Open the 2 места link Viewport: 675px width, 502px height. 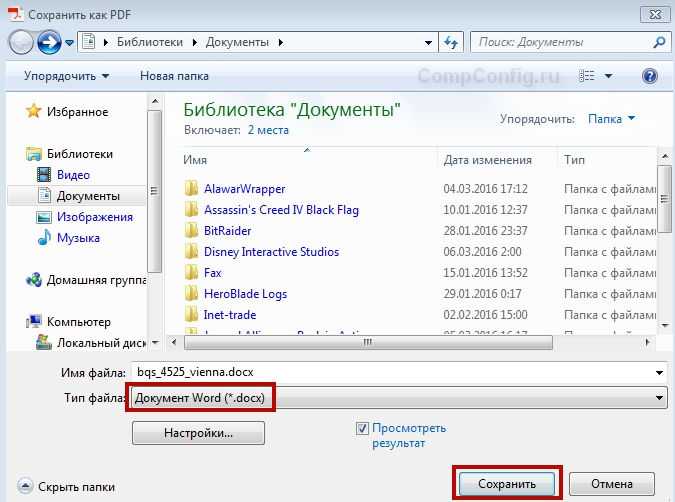coord(268,130)
